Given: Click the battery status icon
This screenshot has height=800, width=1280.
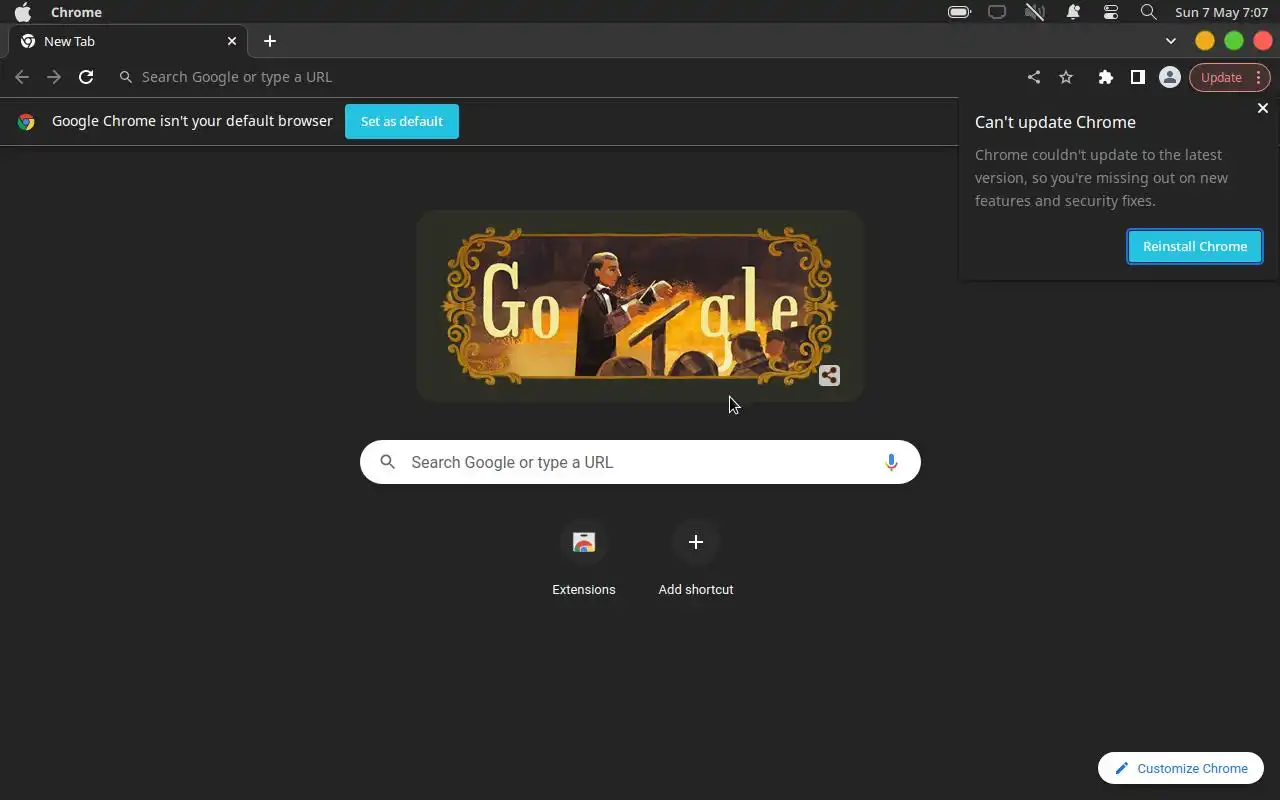Looking at the screenshot, I should (959, 12).
